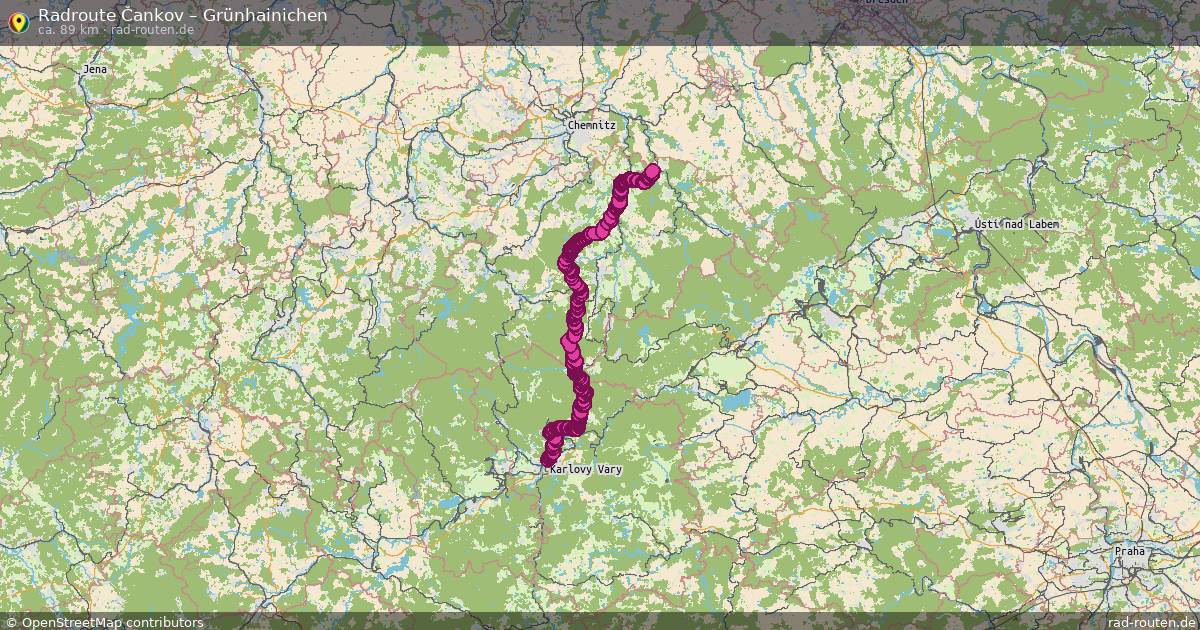Click the northern end marker of the route

pyautogui.click(x=653, y=171)
